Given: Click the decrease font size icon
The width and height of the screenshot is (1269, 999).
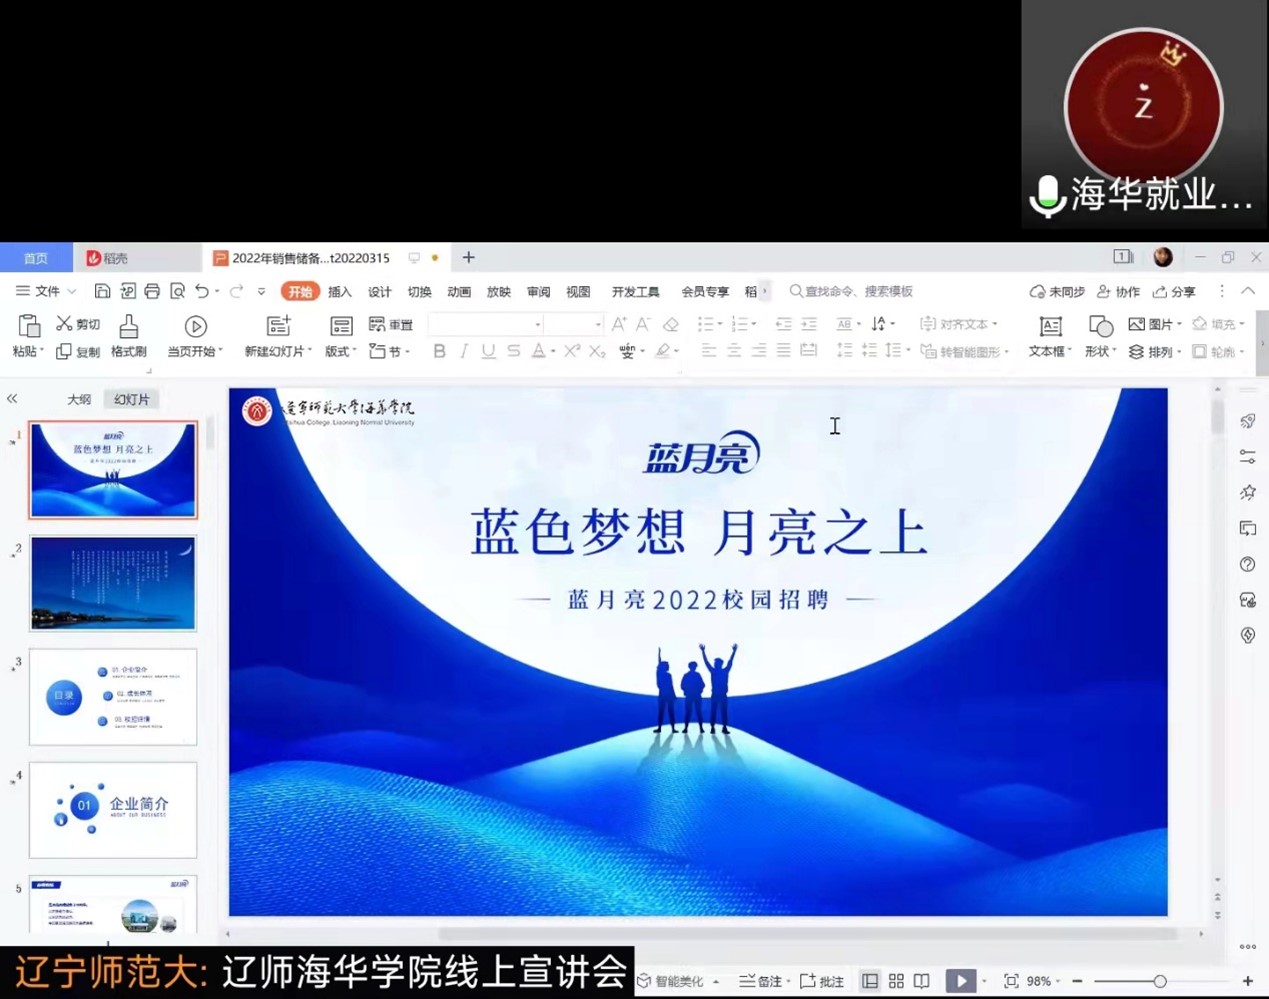Looking at the screenshot, I should (x=643, y=324).
